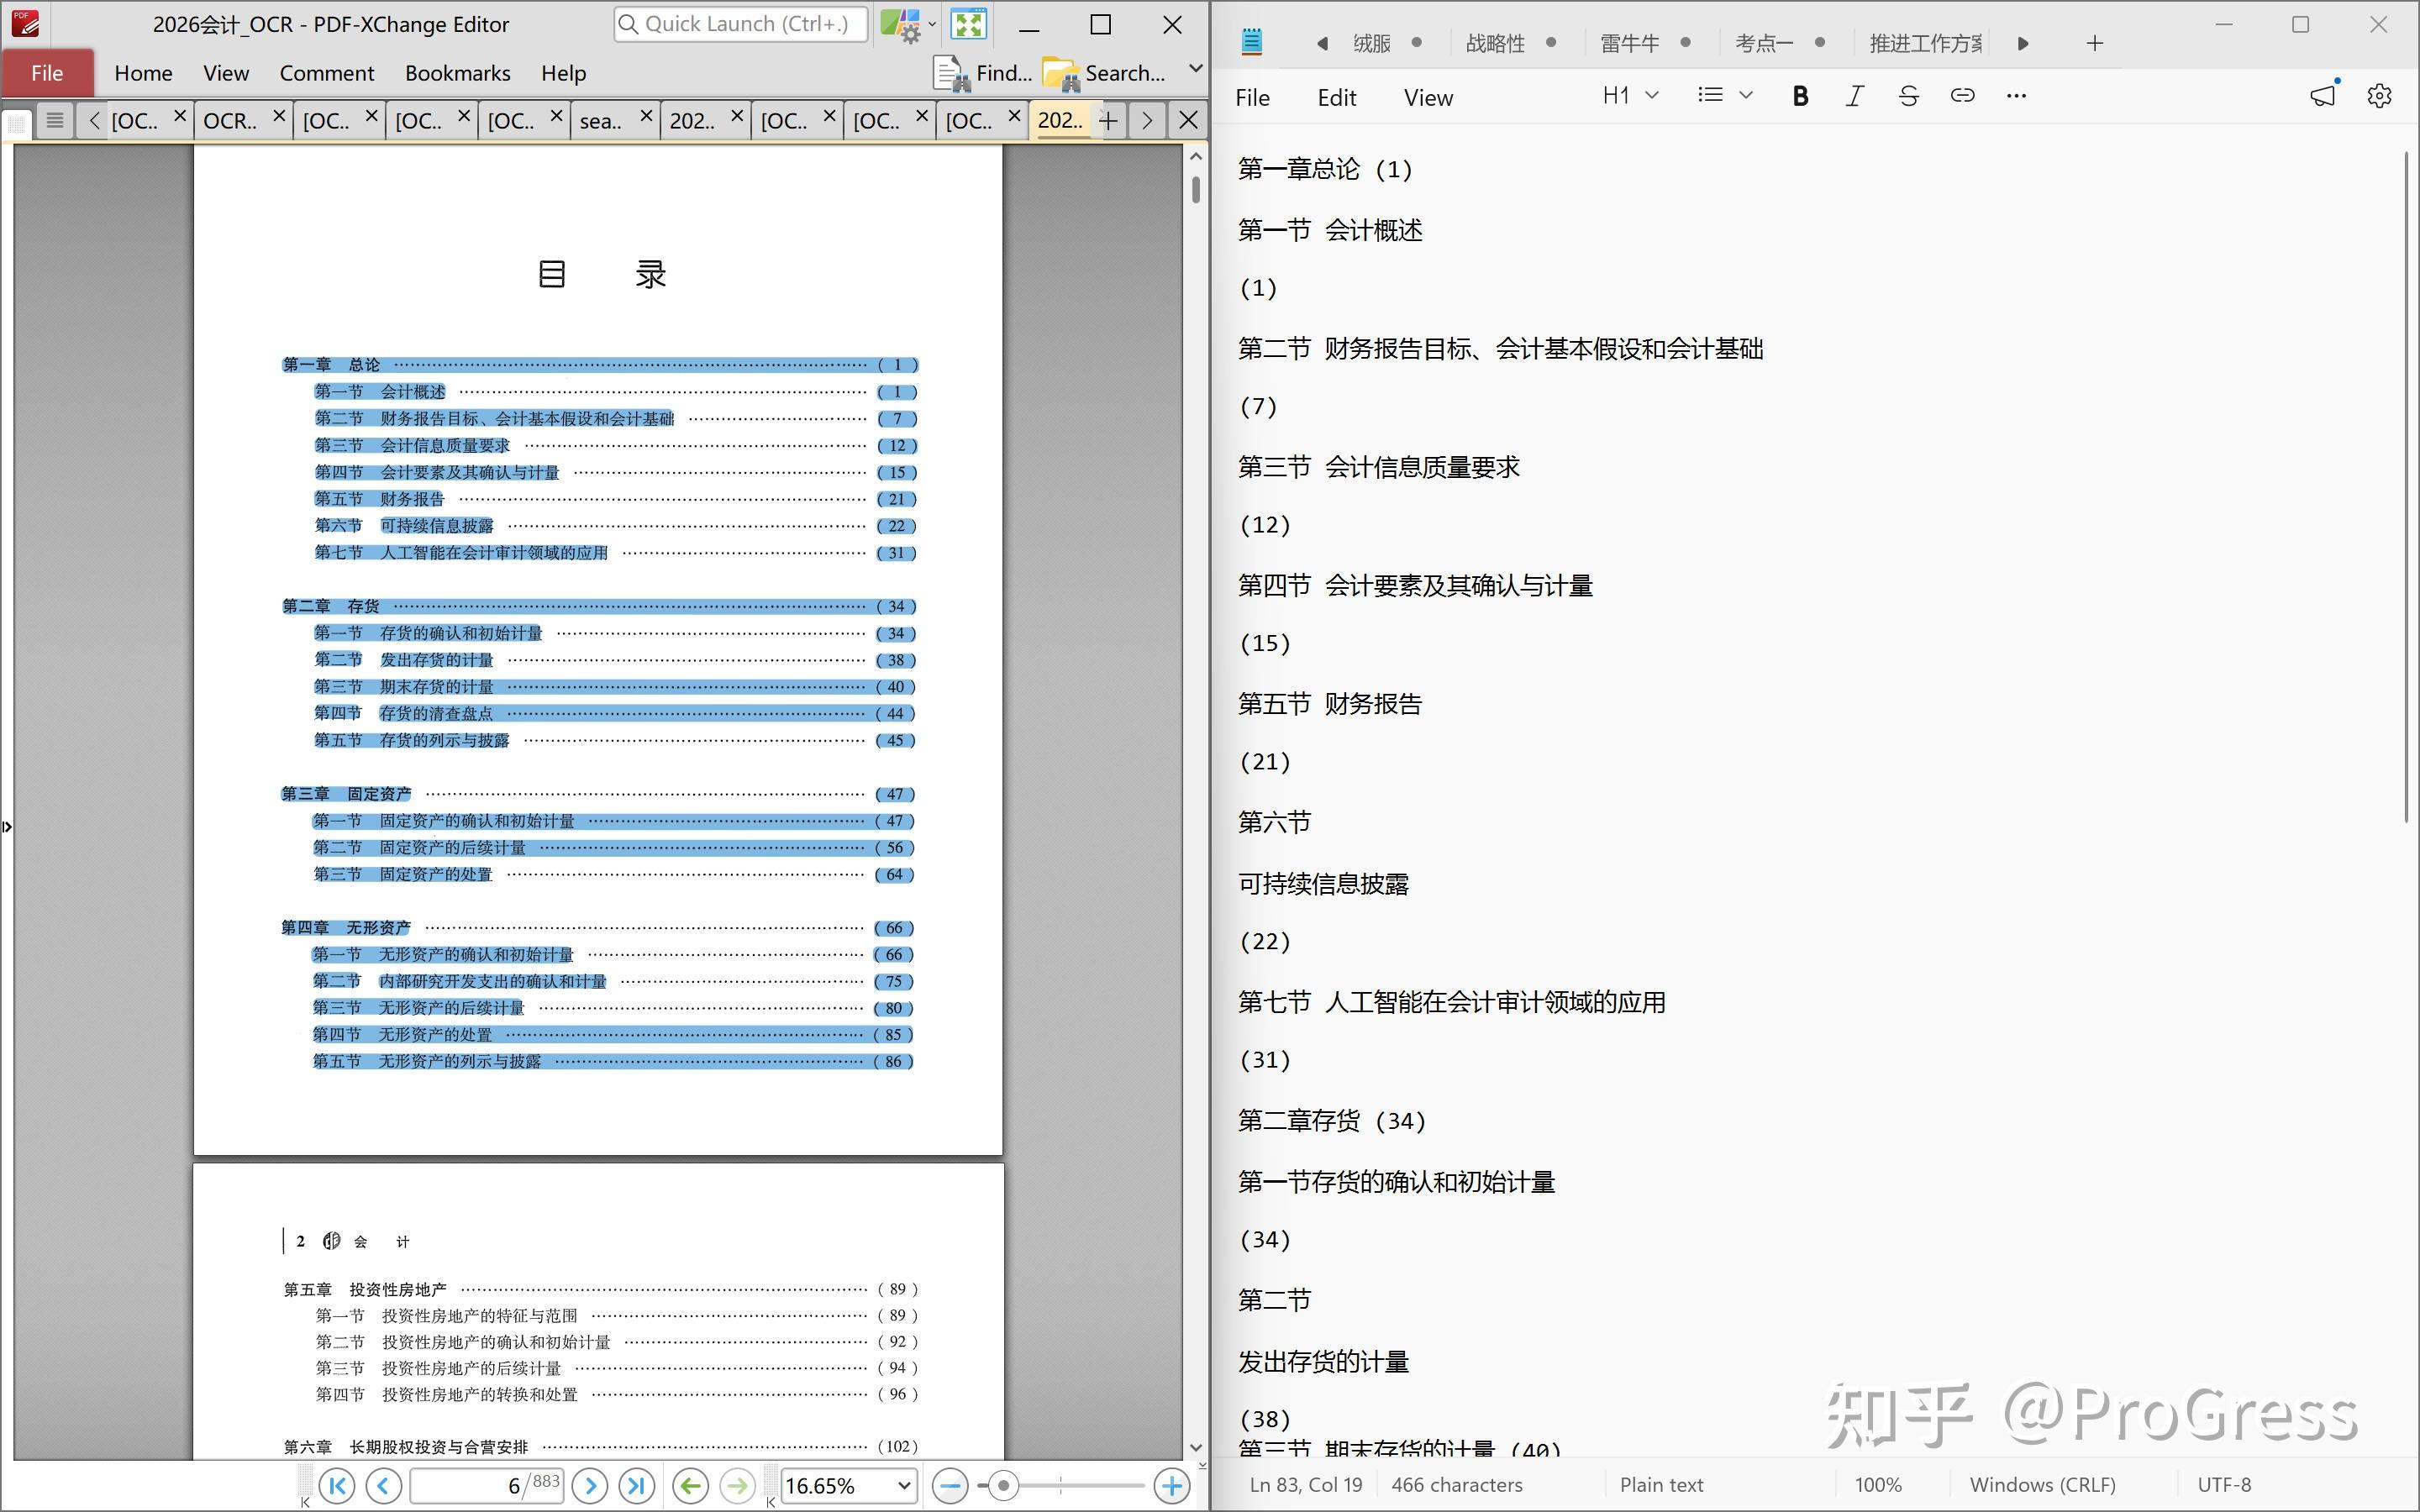Switch to the 战略性 tab in Notepad

1495,43
